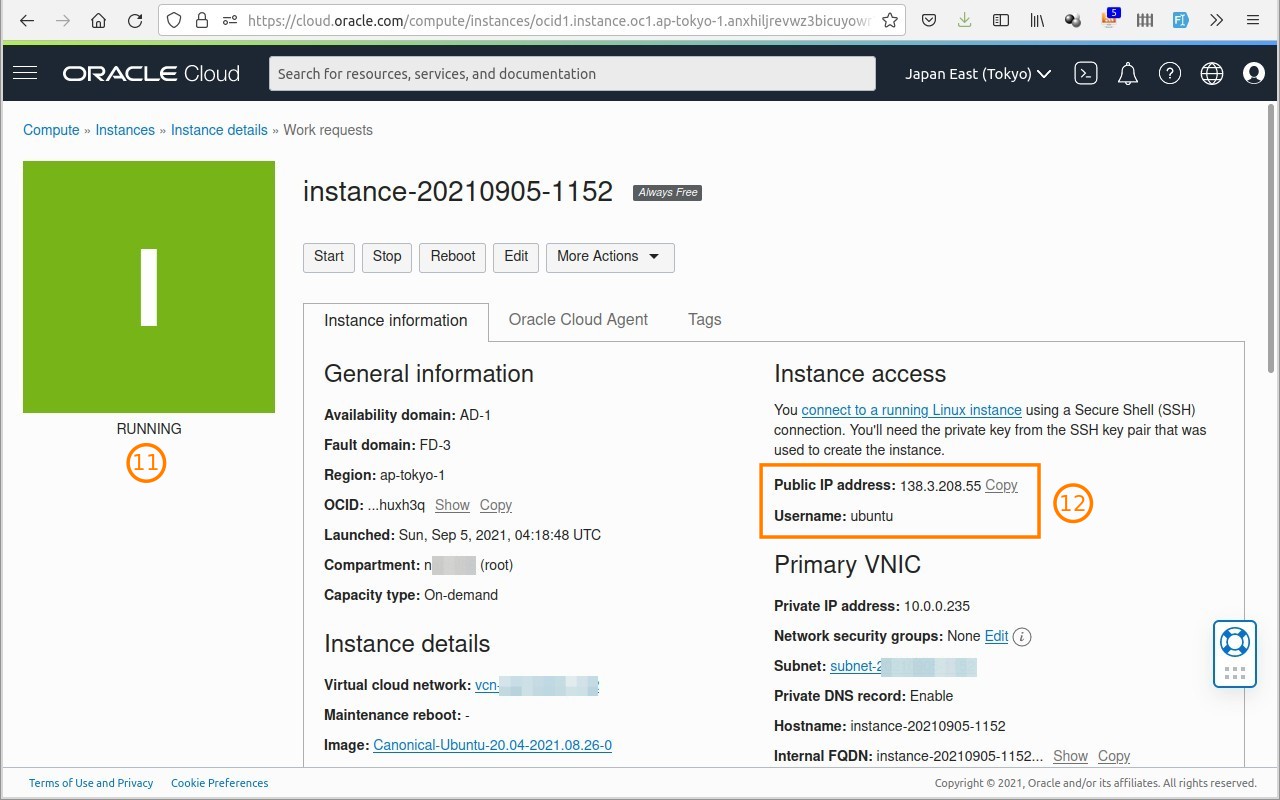Reload the current page
Image resolution: width=1280 pixels, height=800 pixels.
pyautogui.click(x=135, y=20)
